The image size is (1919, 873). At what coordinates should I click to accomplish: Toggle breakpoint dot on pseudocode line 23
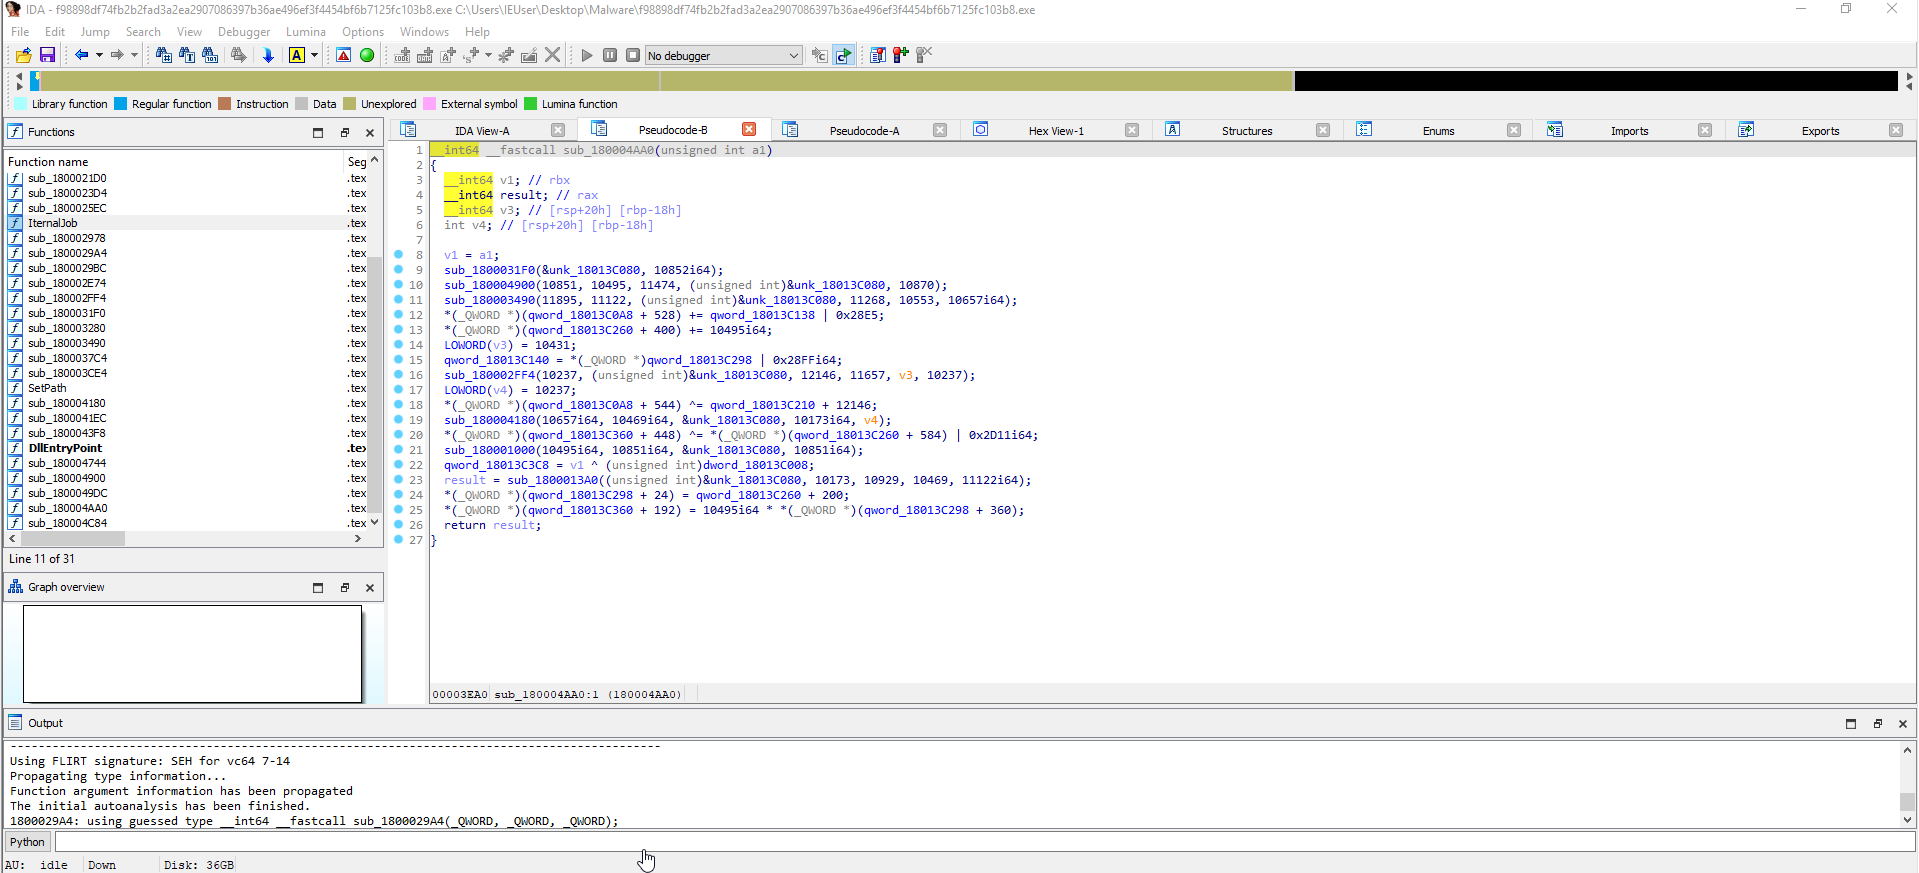[x=399, y=480]
